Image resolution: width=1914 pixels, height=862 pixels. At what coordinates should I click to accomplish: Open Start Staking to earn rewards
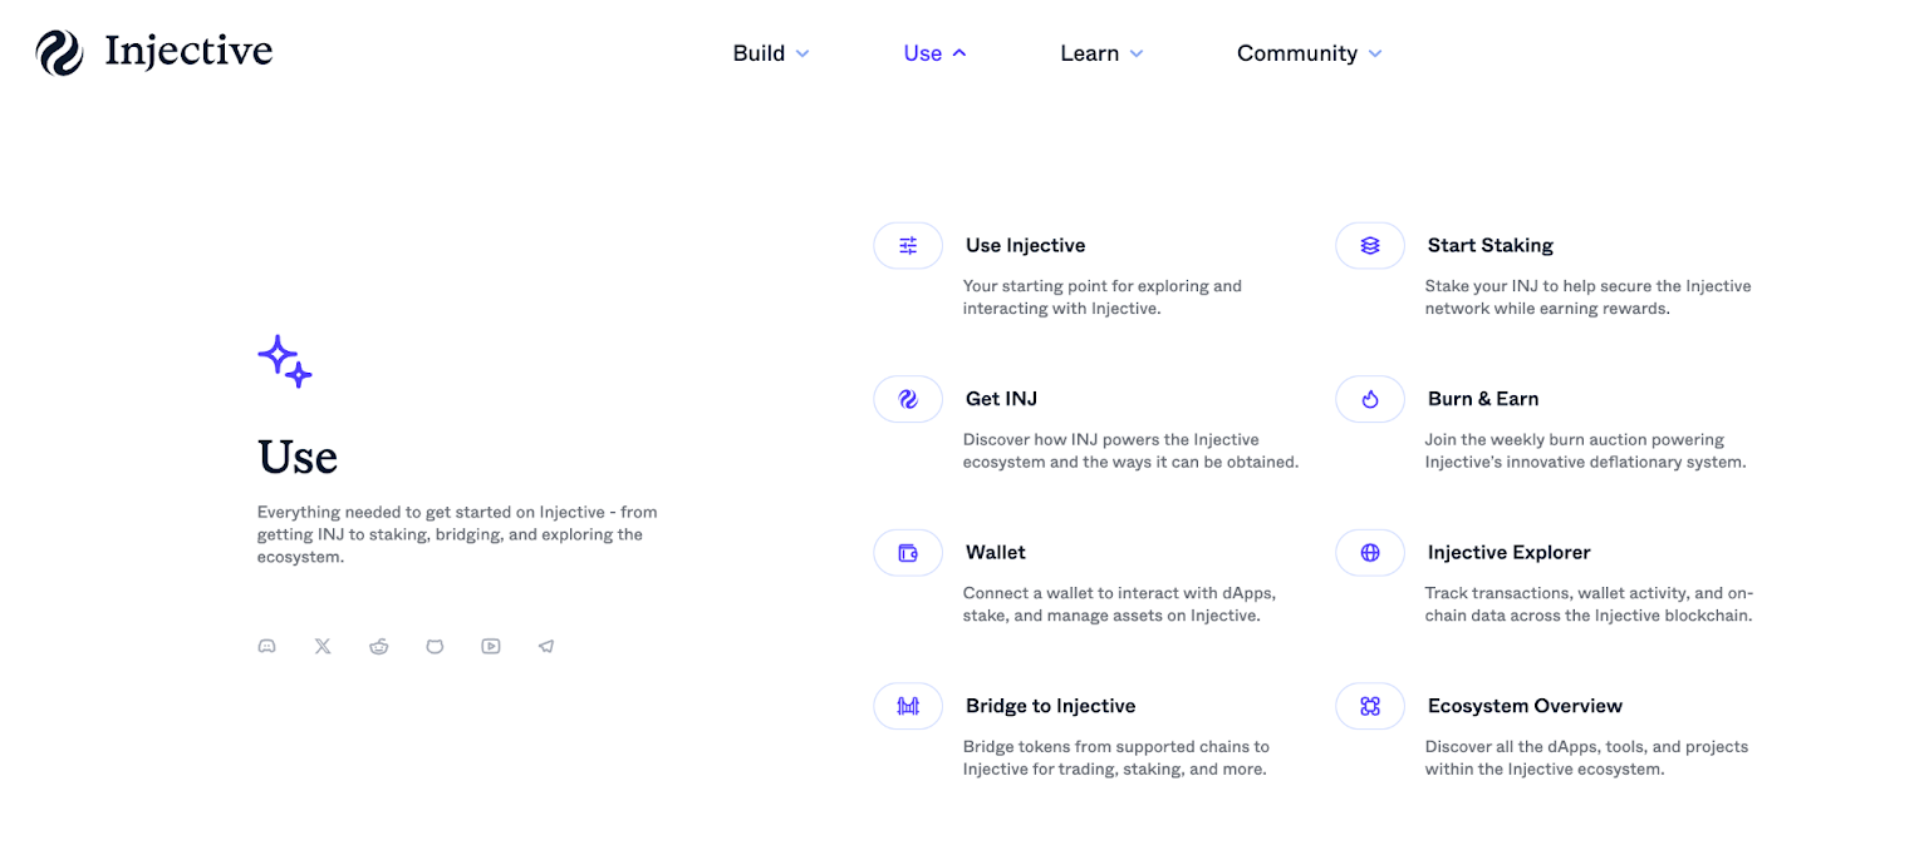[1490, 245]
